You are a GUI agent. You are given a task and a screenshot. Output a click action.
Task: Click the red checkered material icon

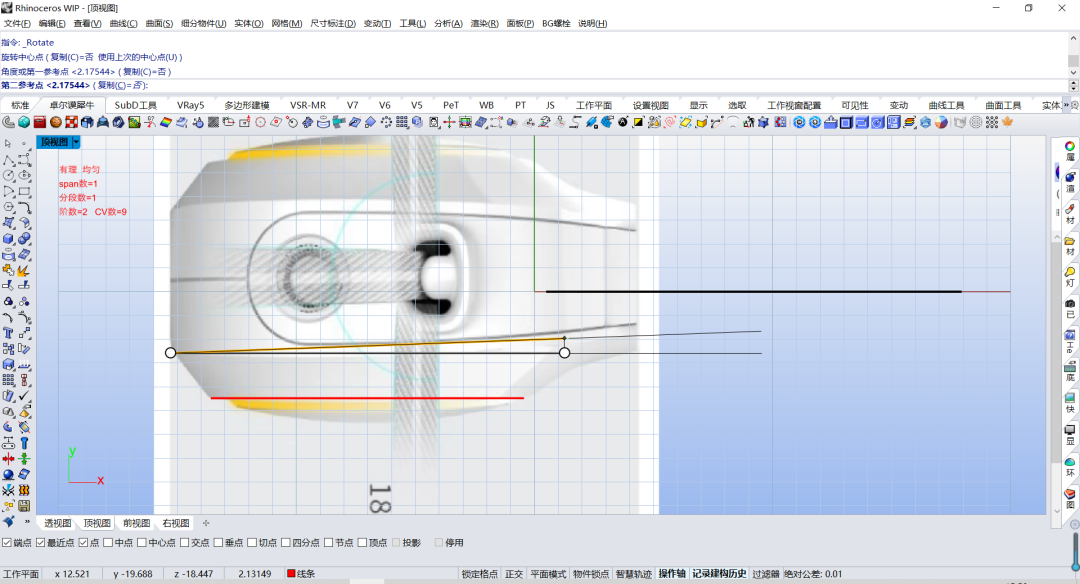coord(72,123)
